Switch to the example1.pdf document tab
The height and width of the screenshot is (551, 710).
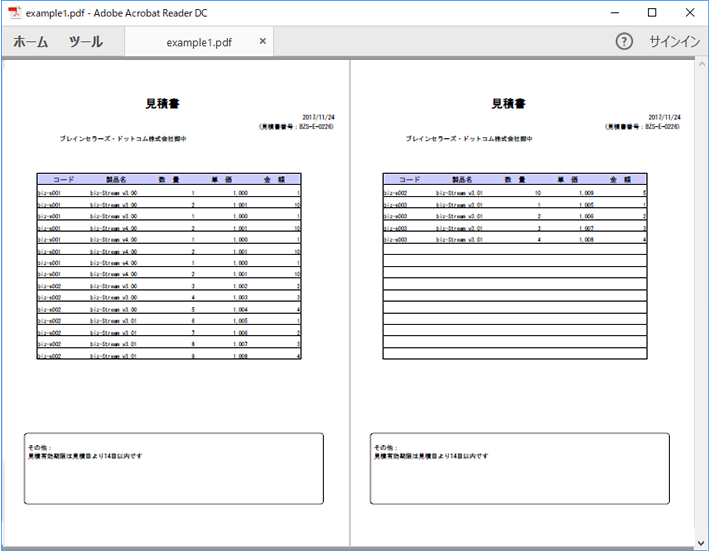pyautogui.click(x=199, y=42)
